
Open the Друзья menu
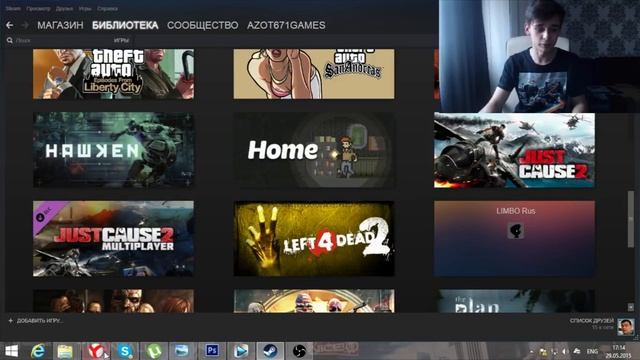tap(64, 9)
